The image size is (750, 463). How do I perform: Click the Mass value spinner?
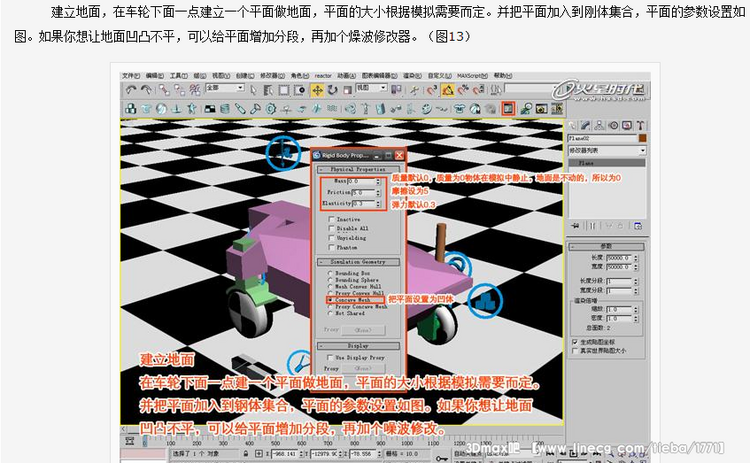click(x=378, y=182)
